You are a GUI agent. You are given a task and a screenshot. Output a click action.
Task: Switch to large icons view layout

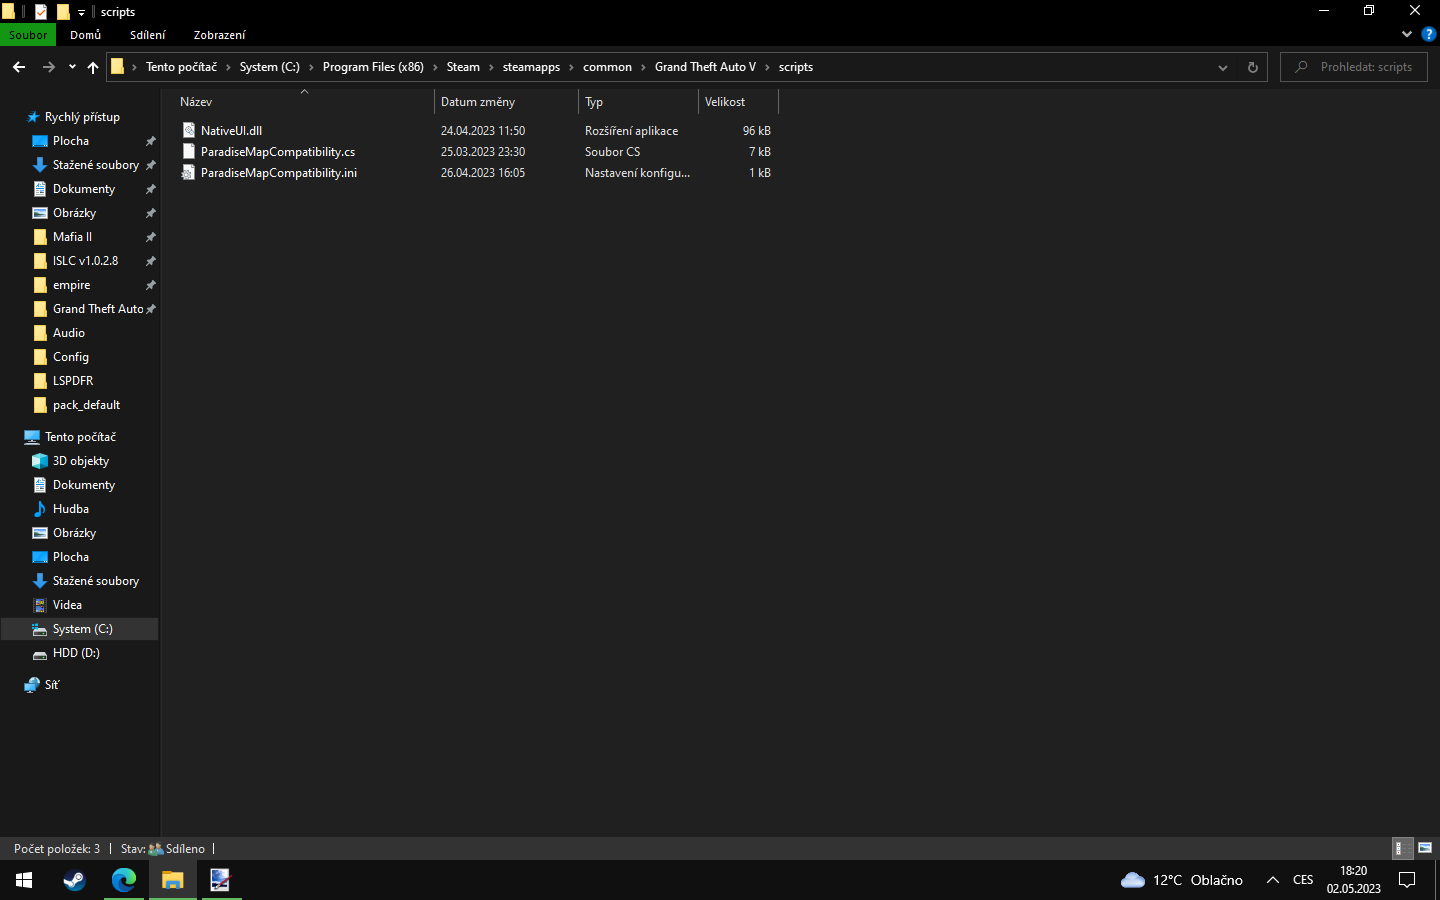tap(1425, 848)
